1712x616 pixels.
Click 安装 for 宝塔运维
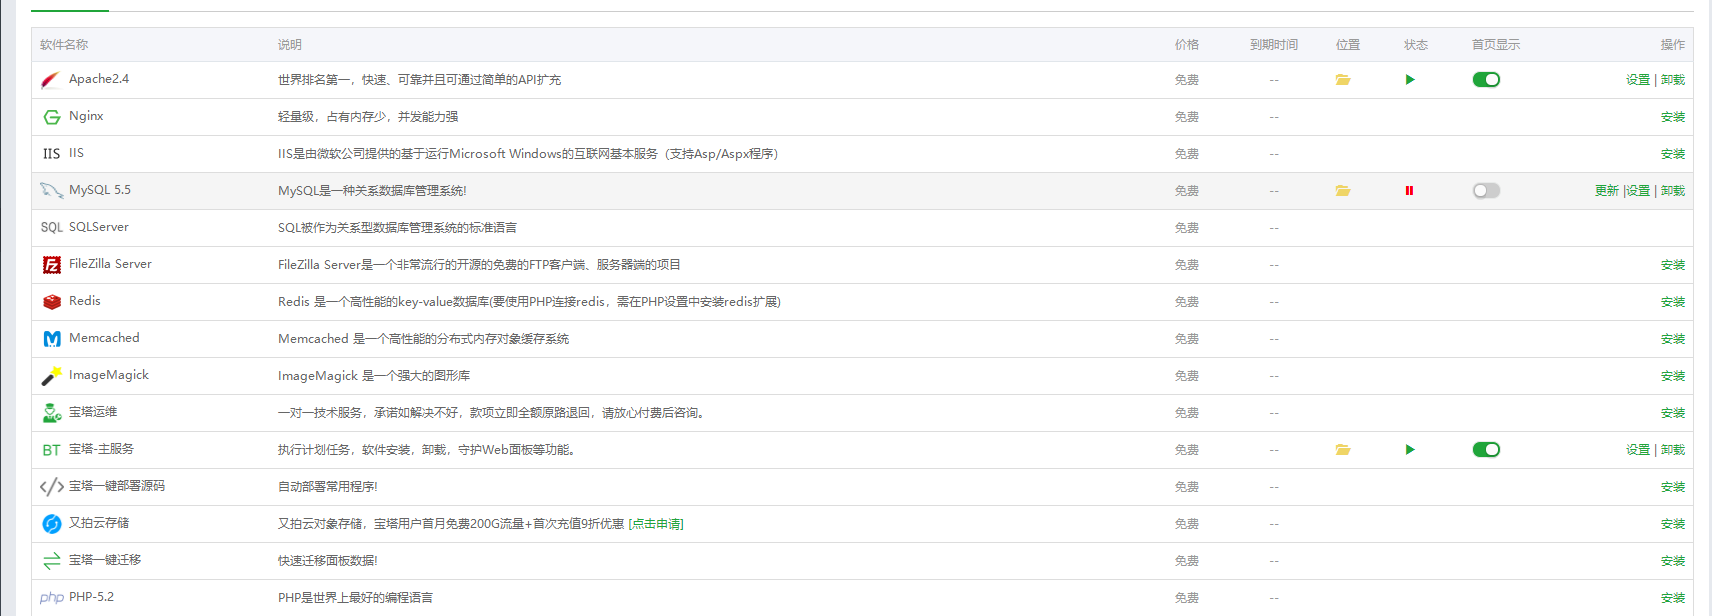(1673, 413)
